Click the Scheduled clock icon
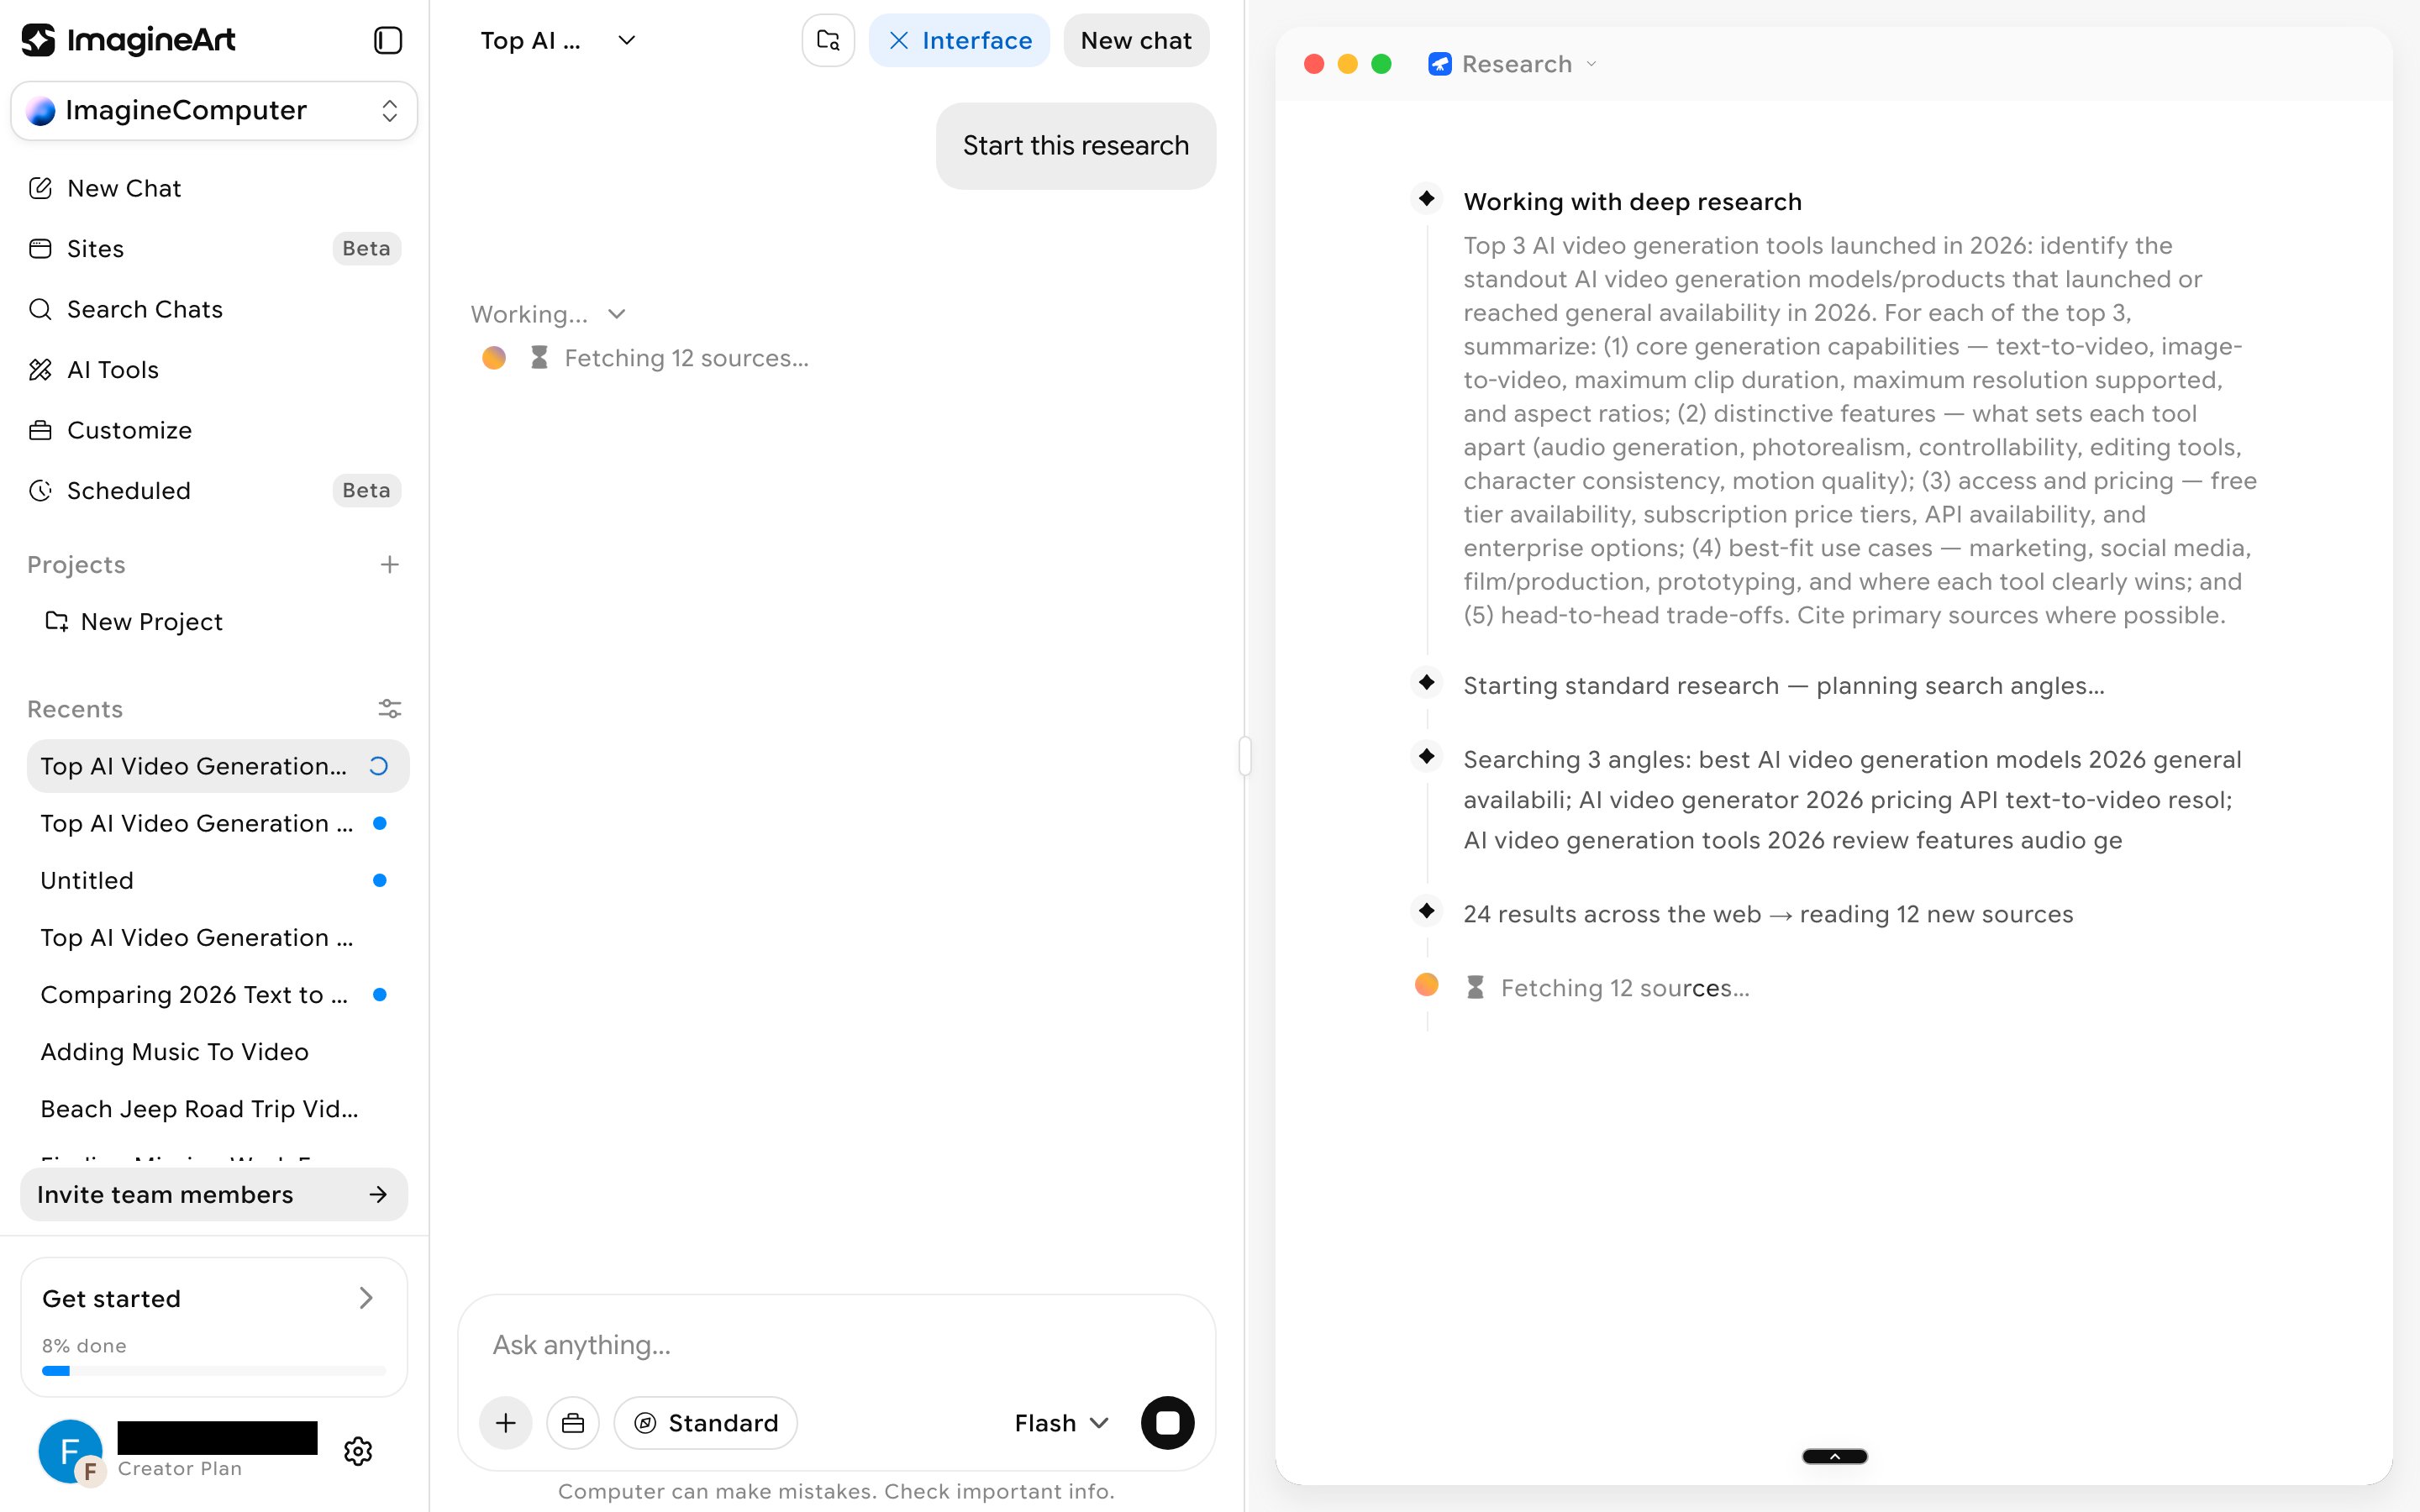2420x1512 pixels. (x=40, y=491)
